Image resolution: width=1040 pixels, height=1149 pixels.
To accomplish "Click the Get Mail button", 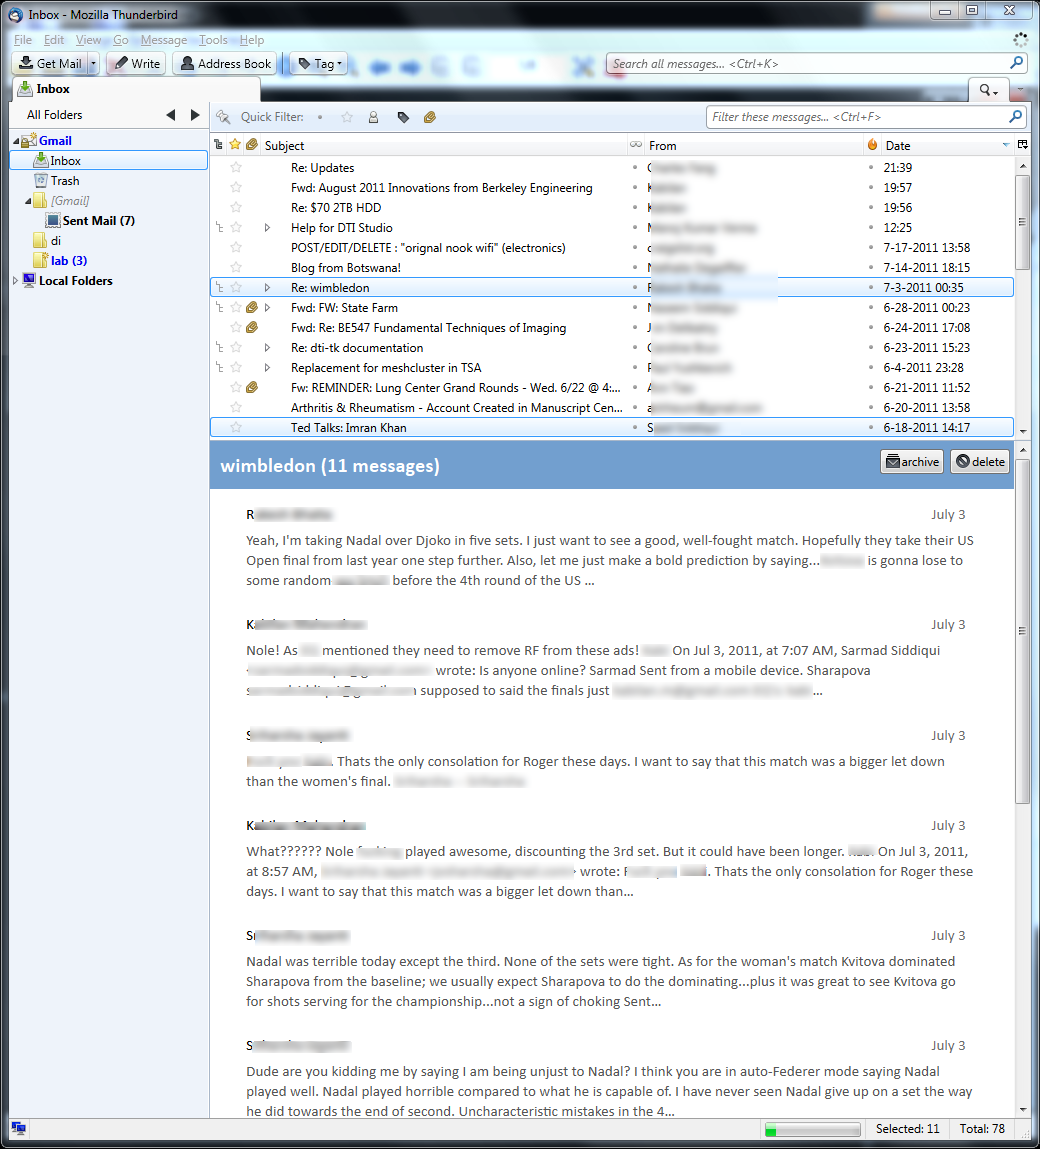I will 50,64.
